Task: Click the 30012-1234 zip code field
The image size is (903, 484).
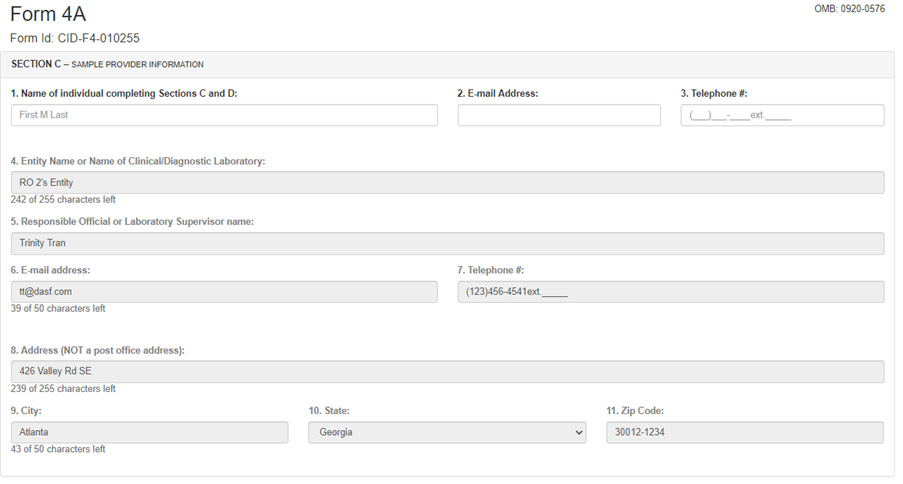Action: [x=745, y=433]
